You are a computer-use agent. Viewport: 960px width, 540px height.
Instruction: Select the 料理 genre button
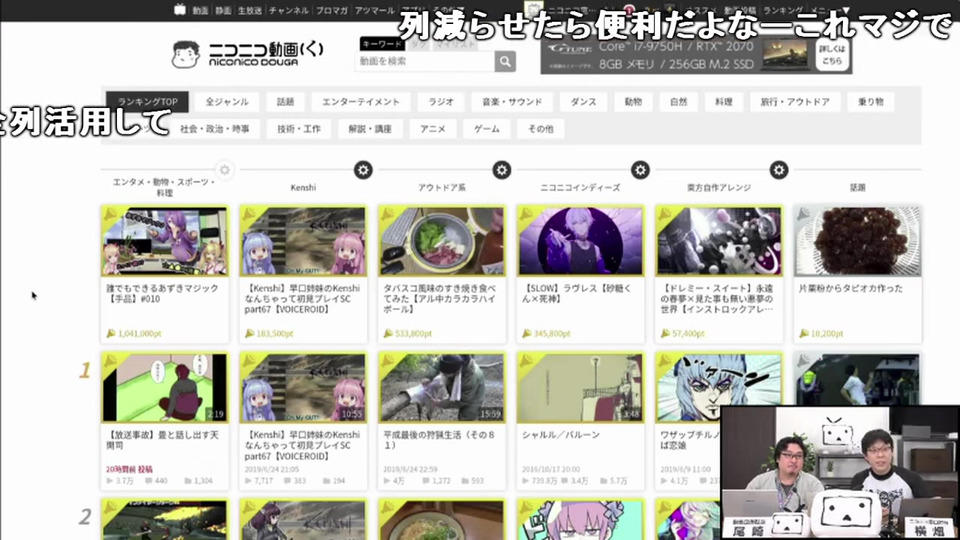pos(724,102)
